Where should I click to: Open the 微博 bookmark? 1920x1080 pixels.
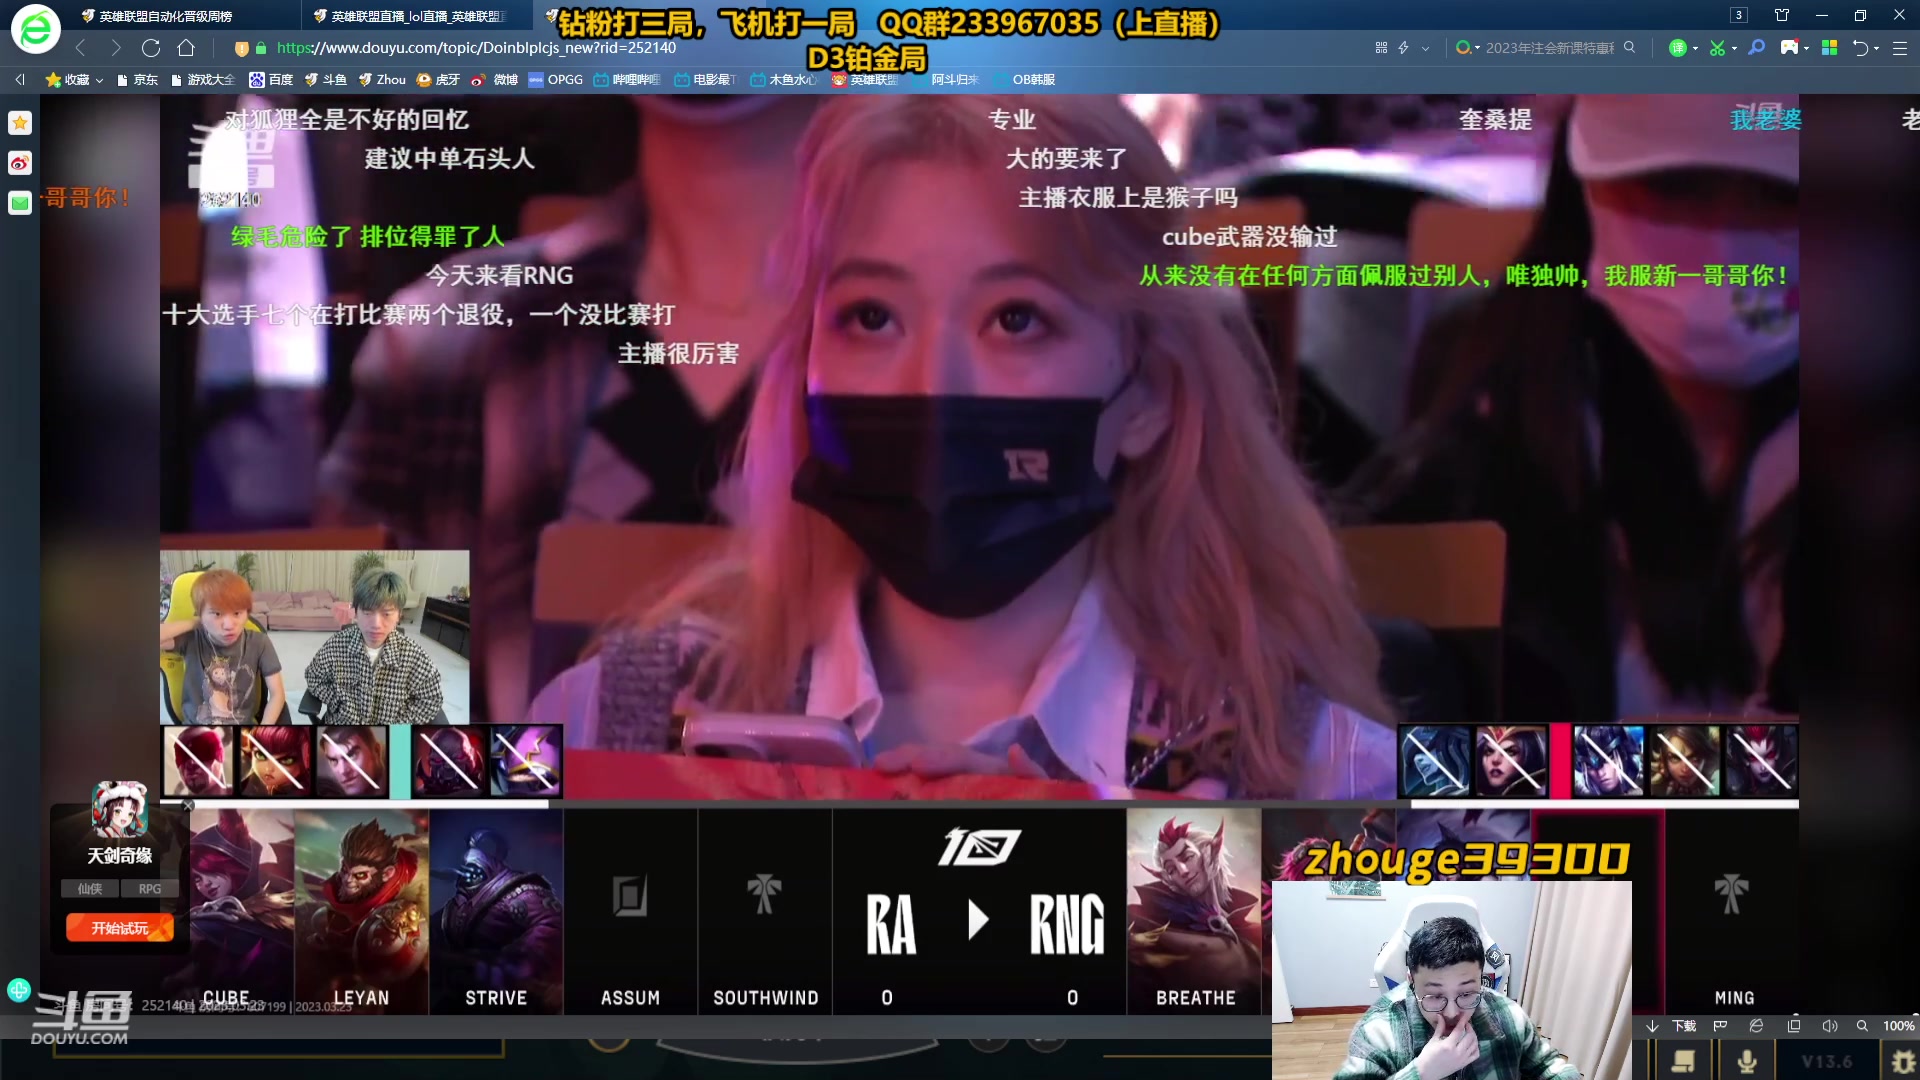494,80
